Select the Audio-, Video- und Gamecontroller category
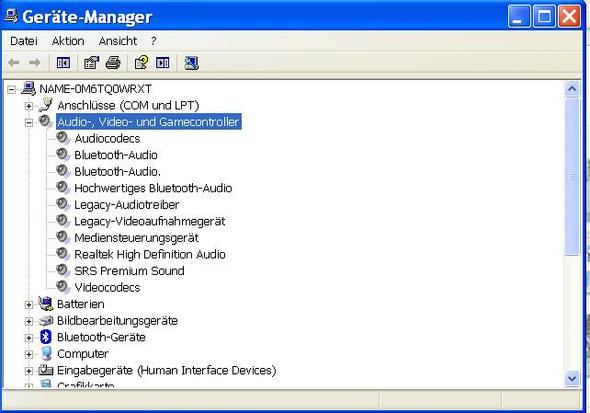Image resolution: width=590 pixels, height=413 pixels. pos(148,122)
